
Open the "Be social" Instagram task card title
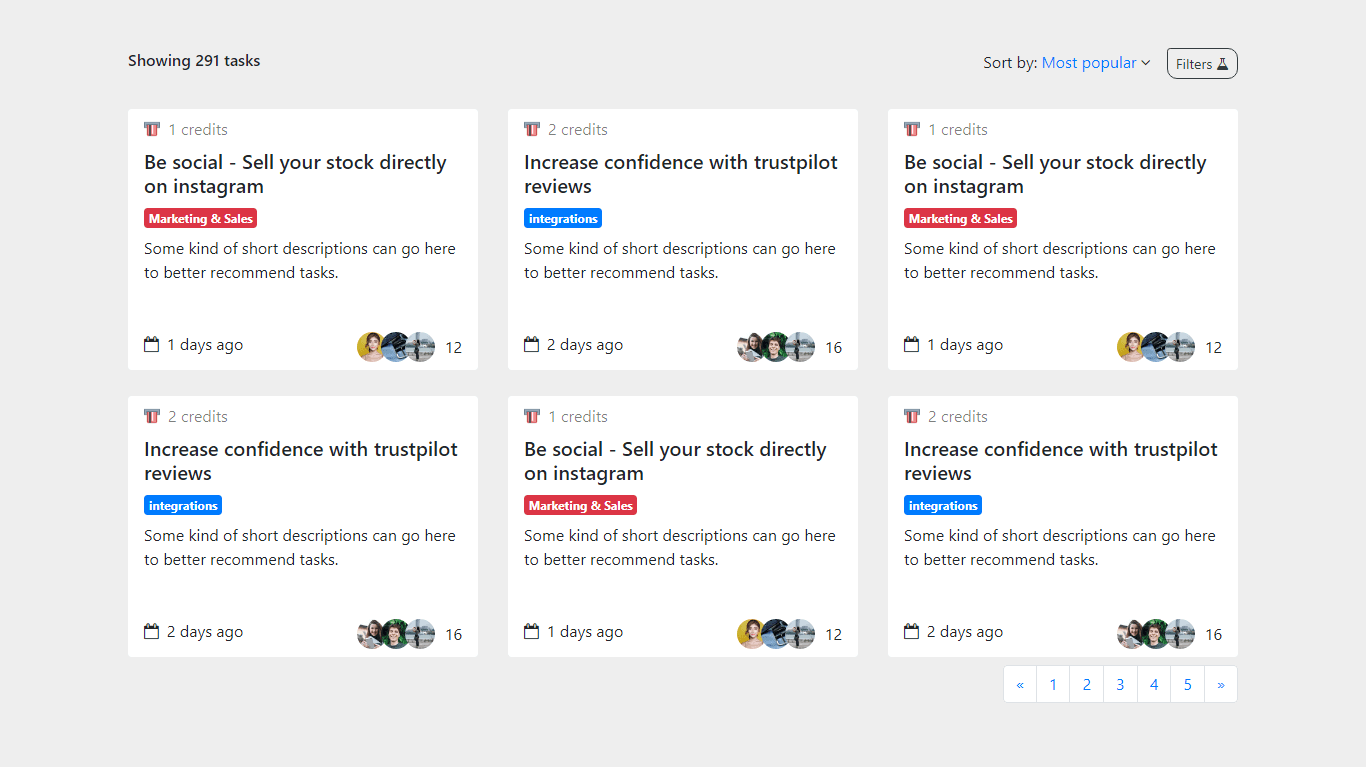click(x=296, y=173)
